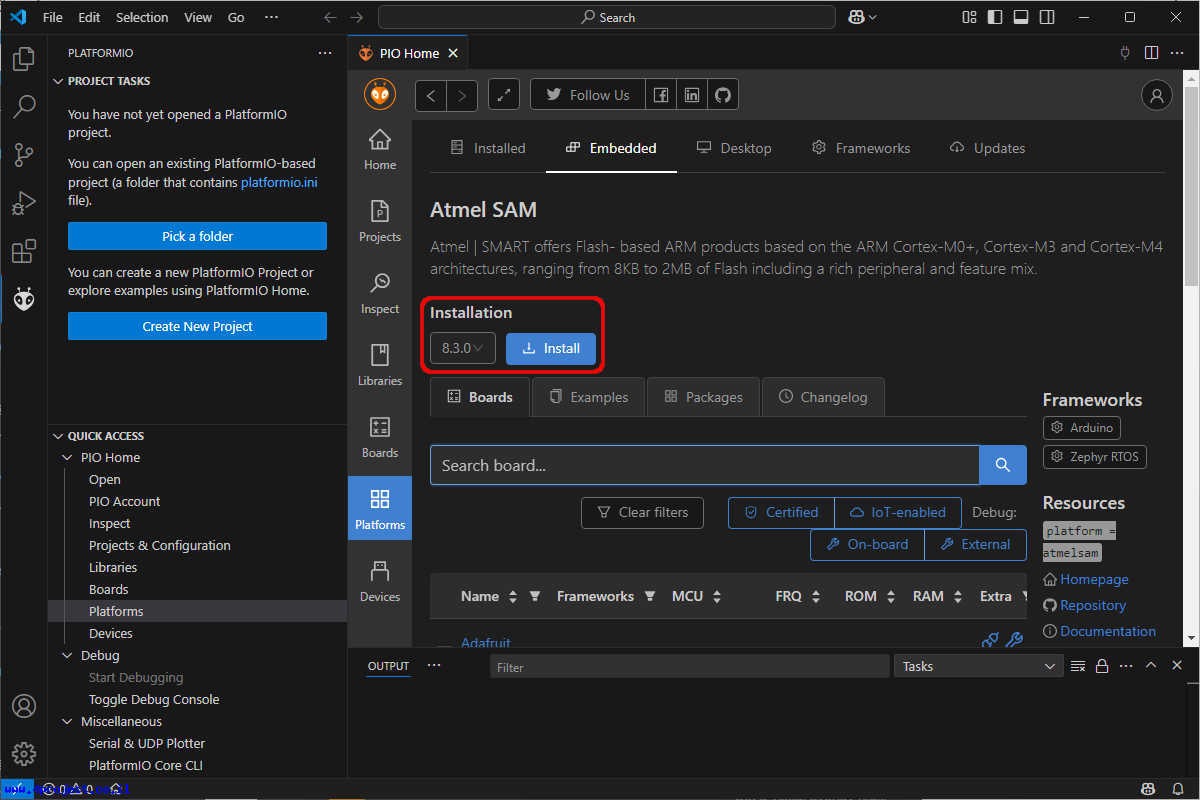The width and height of the screenshot is (1200, 800).
Task: Open Libraries in PIO Home sidebar
Action: click(380, 365)
